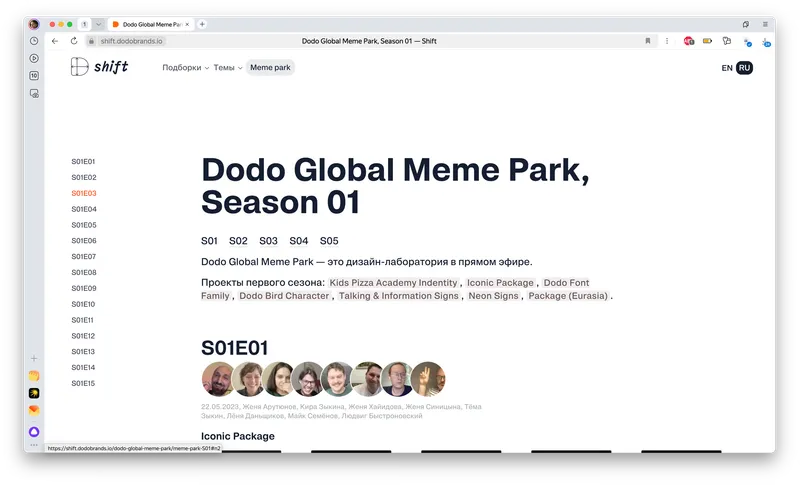Open the three-dot sidebar options at bottom

pos(34,445)
